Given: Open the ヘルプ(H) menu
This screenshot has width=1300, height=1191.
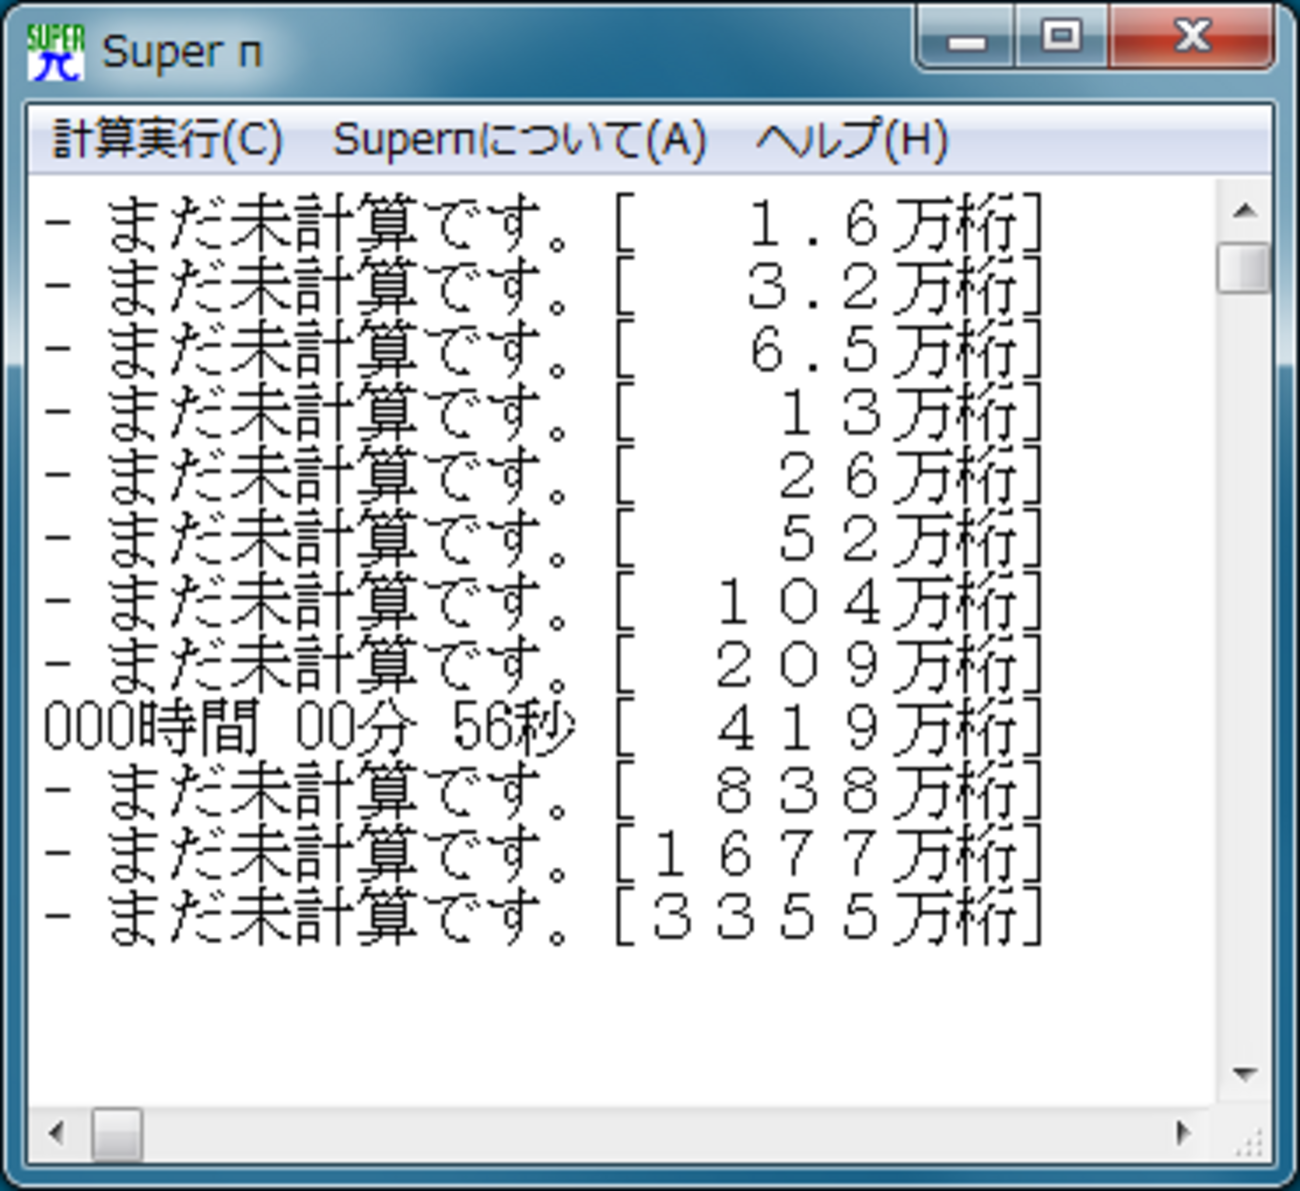Looking at the screenshot, I should point(852,139).
